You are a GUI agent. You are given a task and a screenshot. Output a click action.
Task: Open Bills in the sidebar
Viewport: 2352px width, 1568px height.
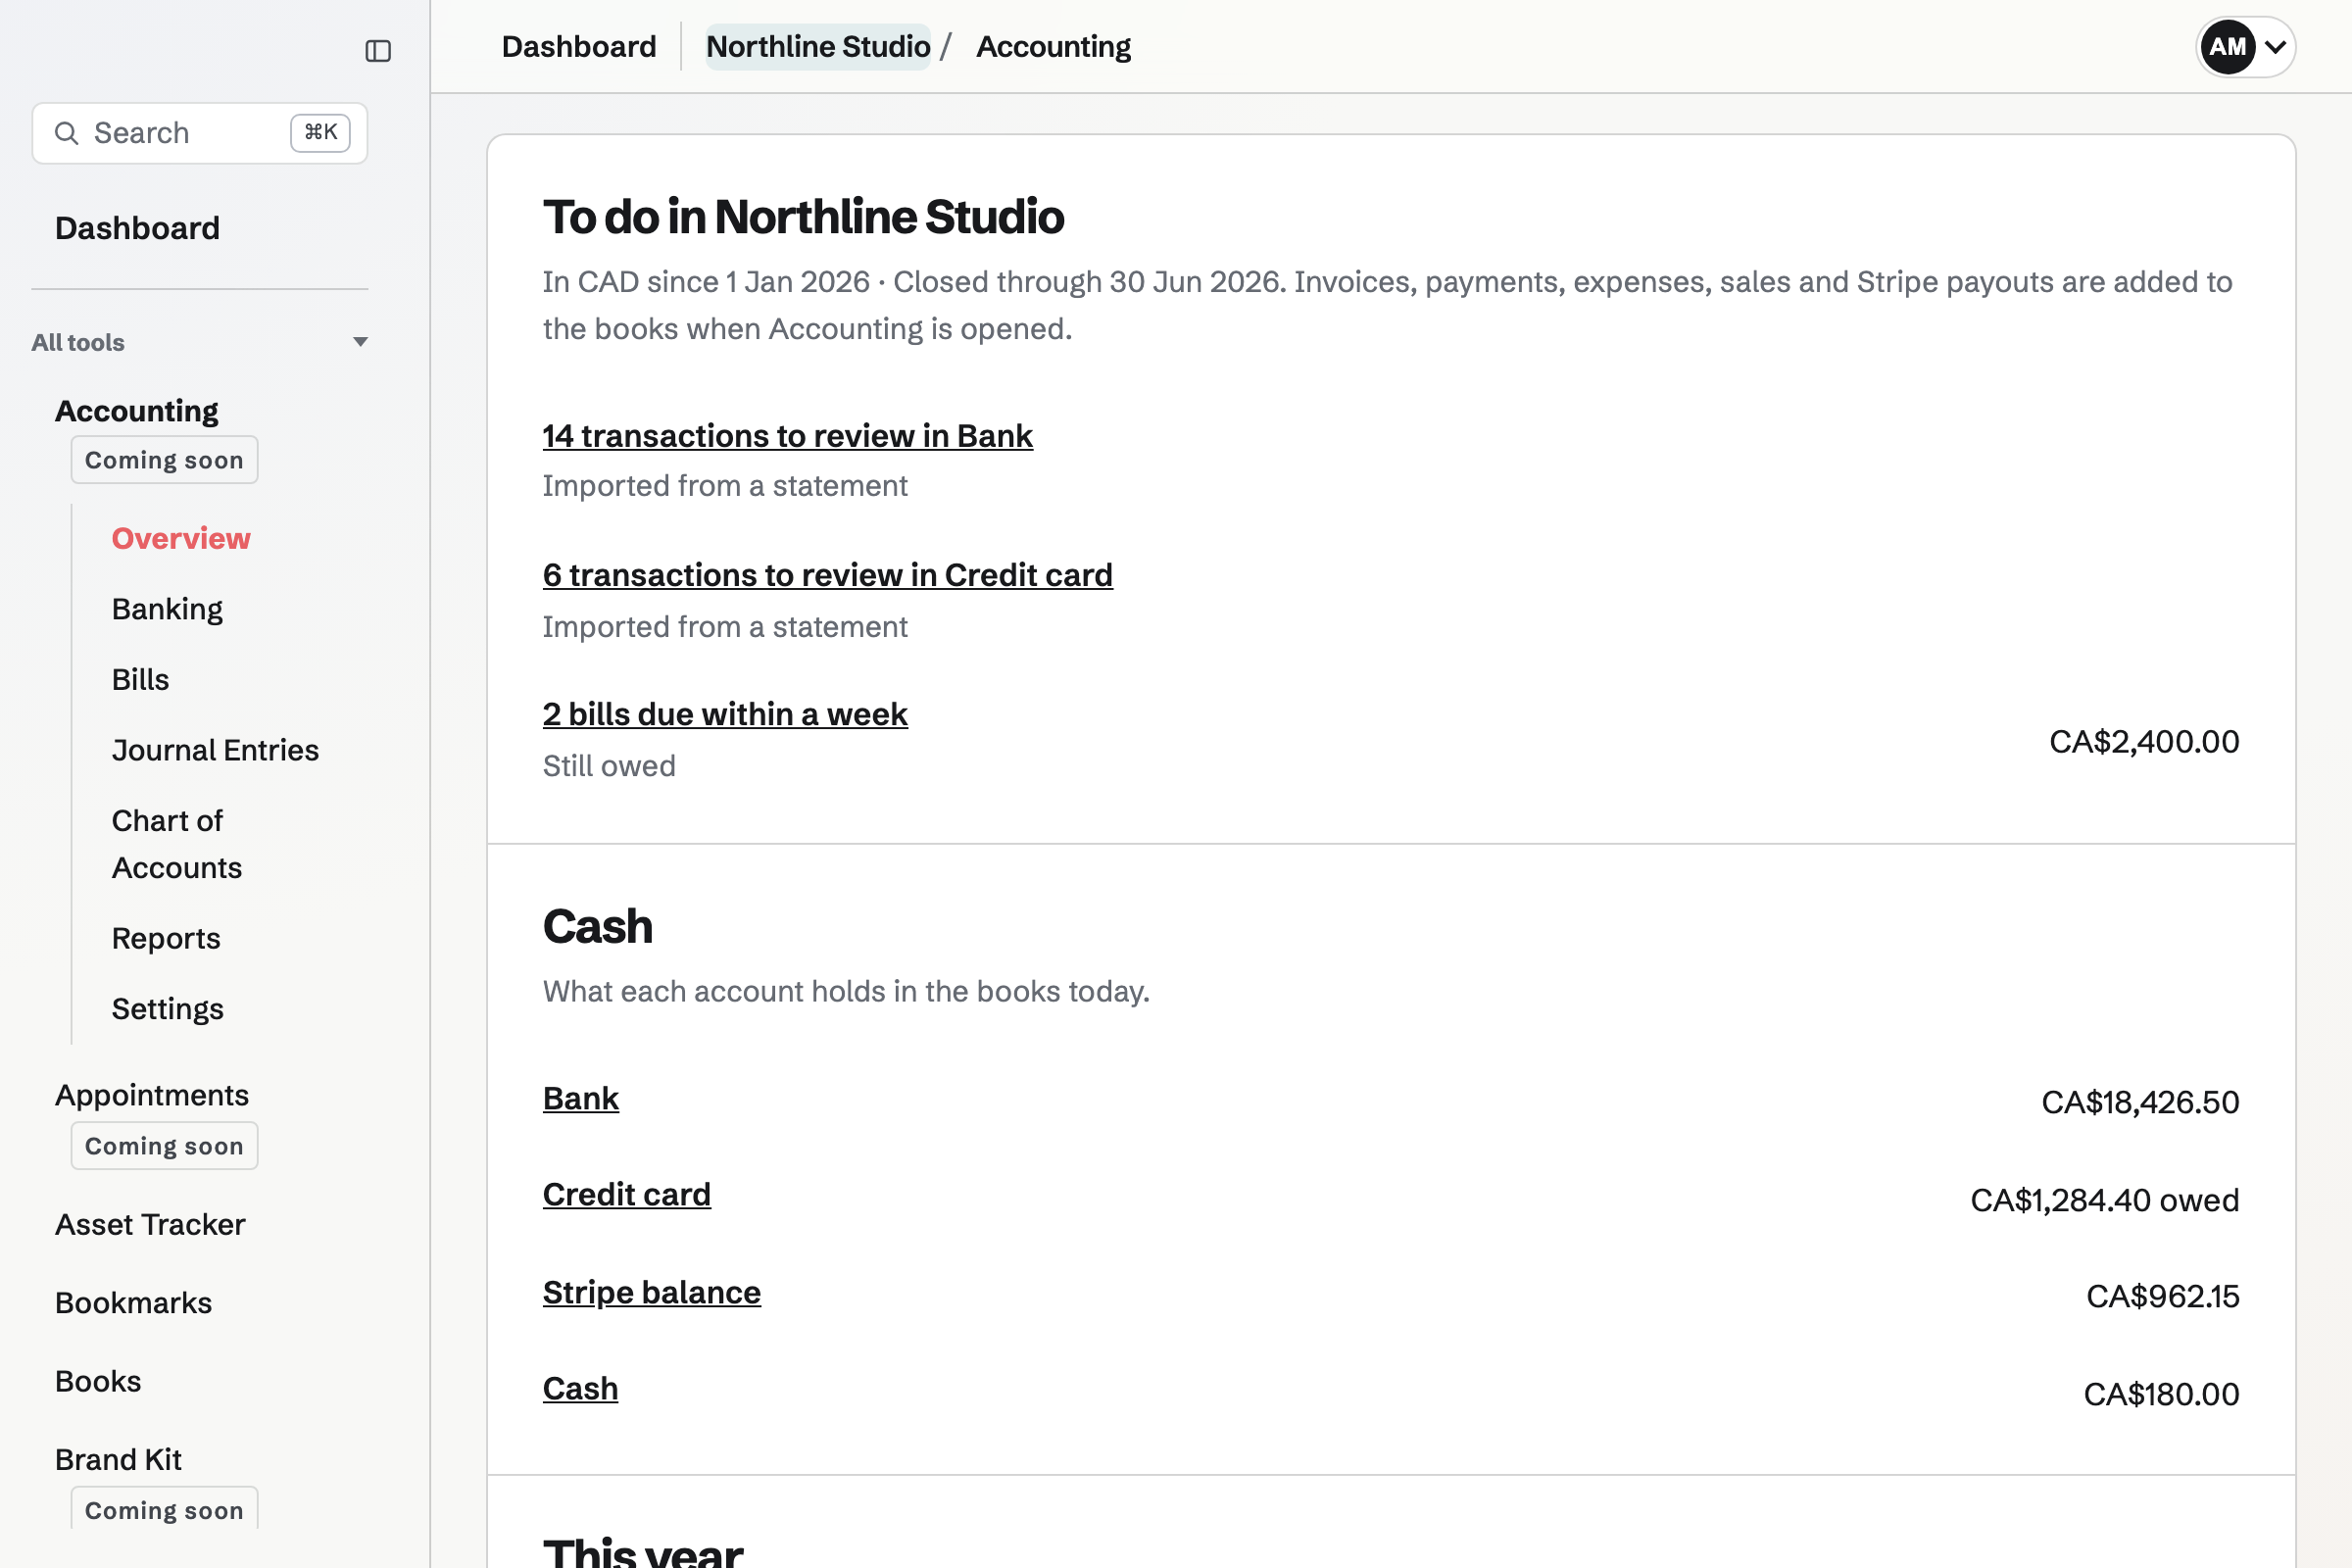click(140, 679)
